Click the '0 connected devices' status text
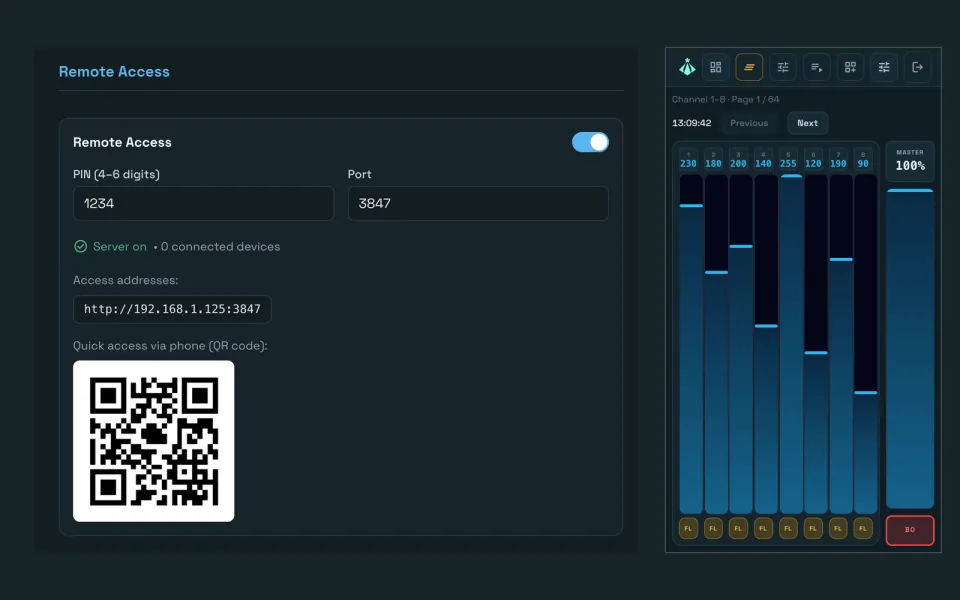The height and width of the screenshot is (600, 960). (x=220, y=246)
